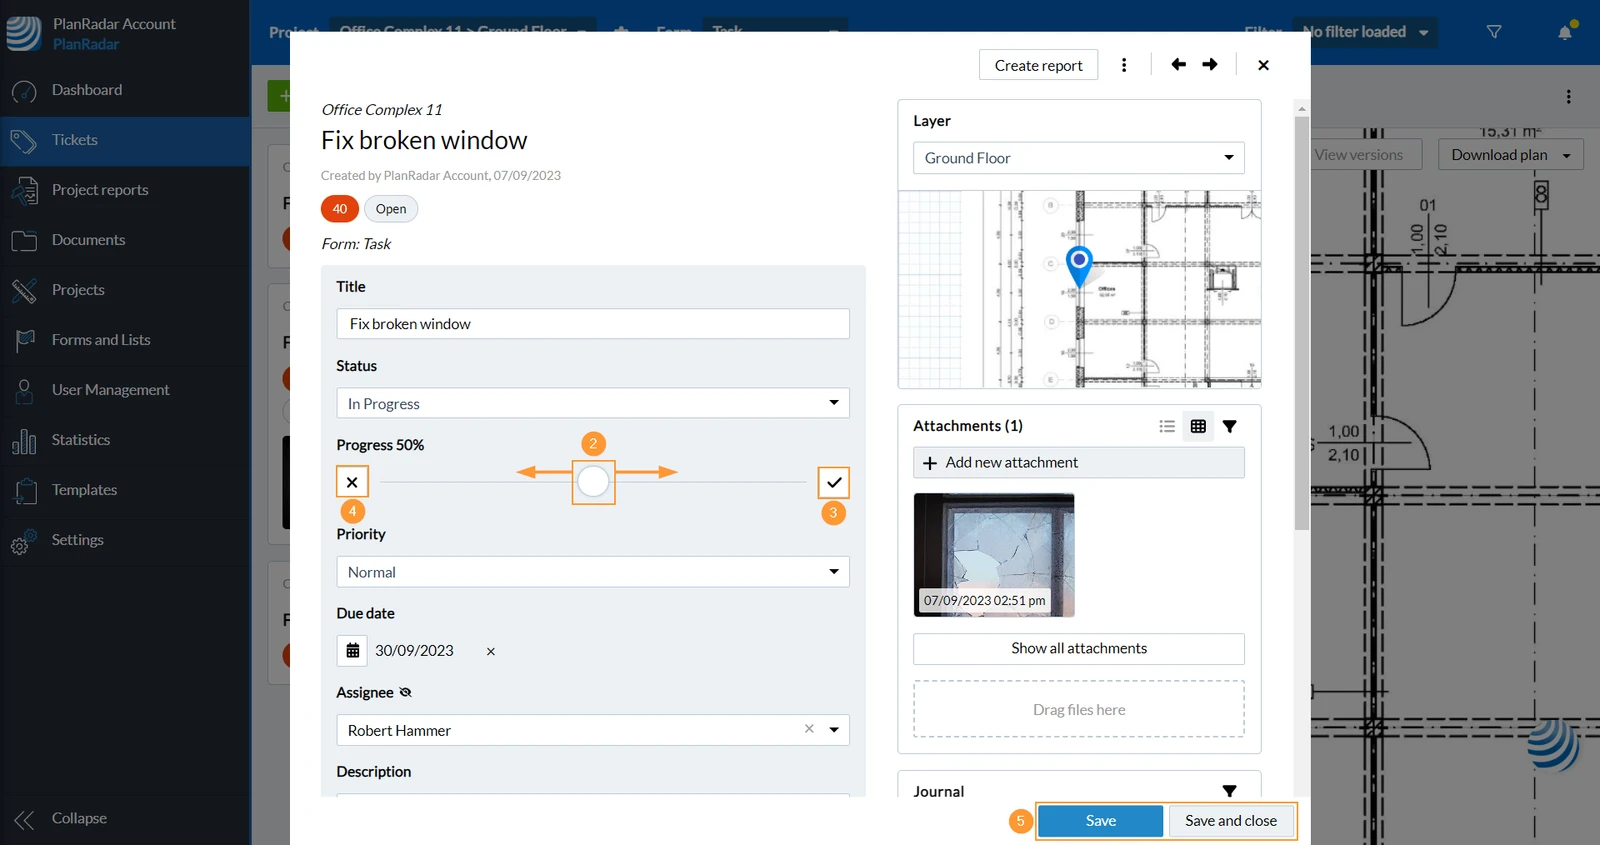Click the progress slider handle
The width and height of the screenshot is (1600, 845).
pyautogui.click(x=593, y=482)
